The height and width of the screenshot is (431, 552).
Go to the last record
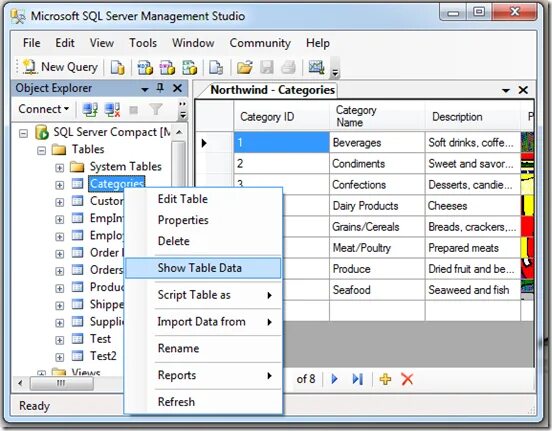pos(357,379)
